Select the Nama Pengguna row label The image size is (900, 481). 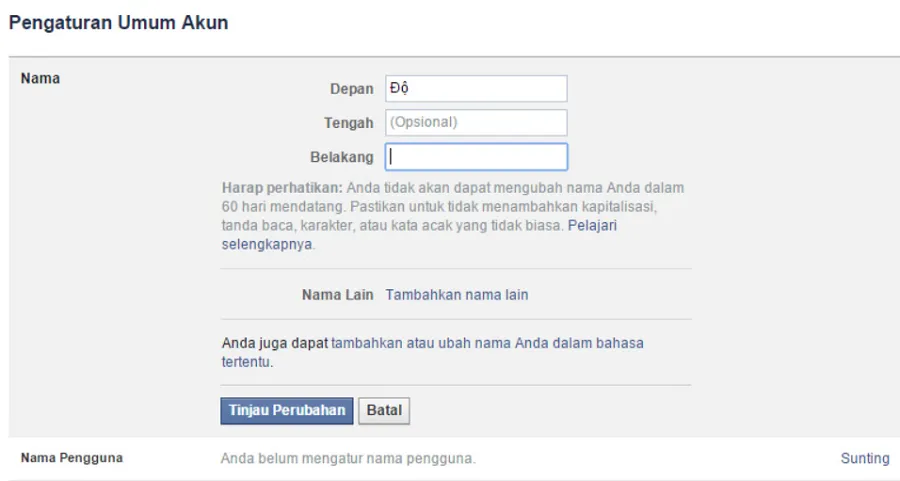coord(72,458)
